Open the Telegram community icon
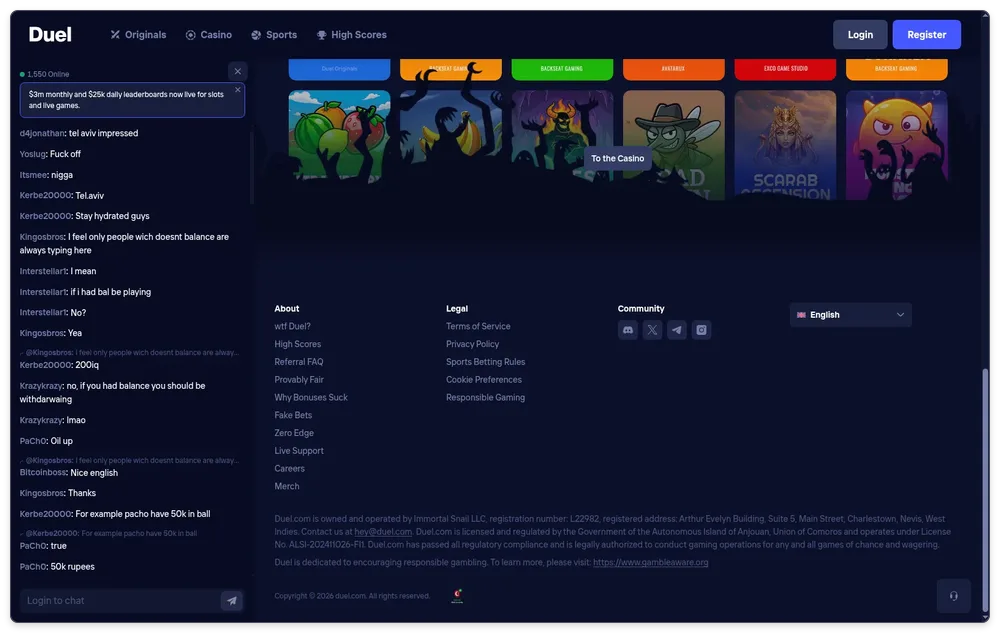This screenshot has width=1000, height=633. [677, 330]
